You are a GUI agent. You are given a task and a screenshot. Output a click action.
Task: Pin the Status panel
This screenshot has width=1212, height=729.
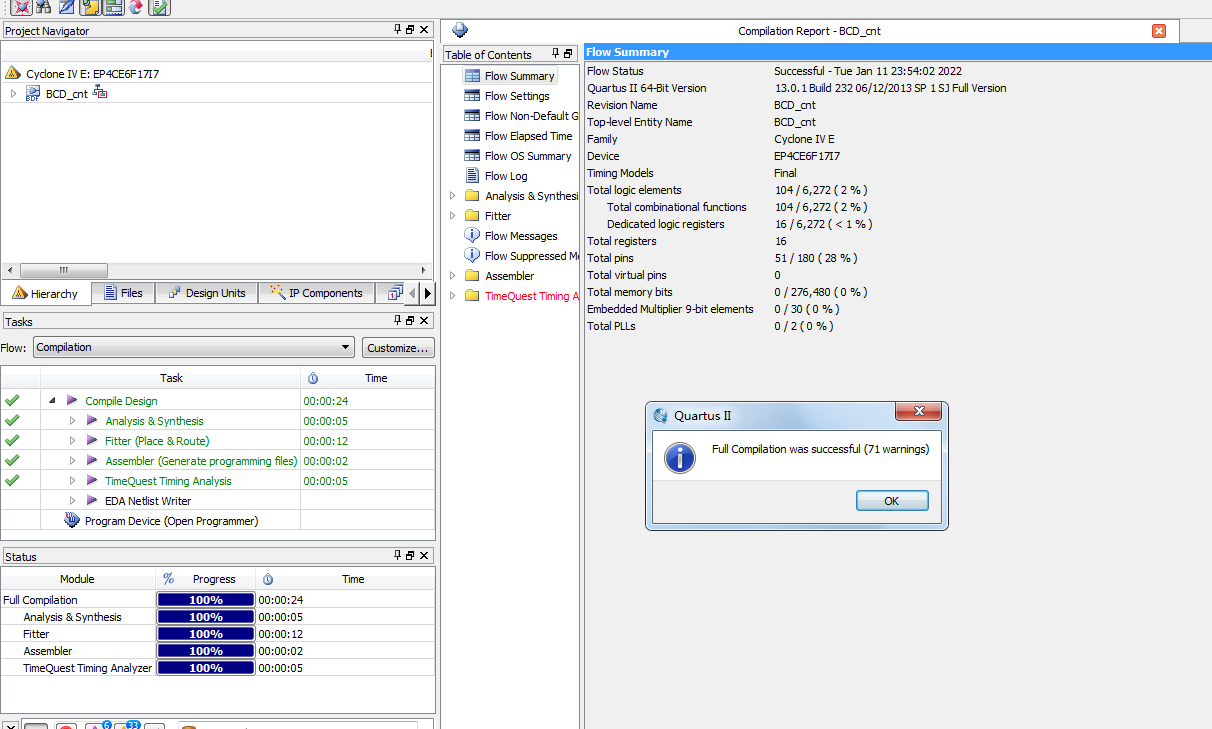pyautogui.click(x=397, y=555)
